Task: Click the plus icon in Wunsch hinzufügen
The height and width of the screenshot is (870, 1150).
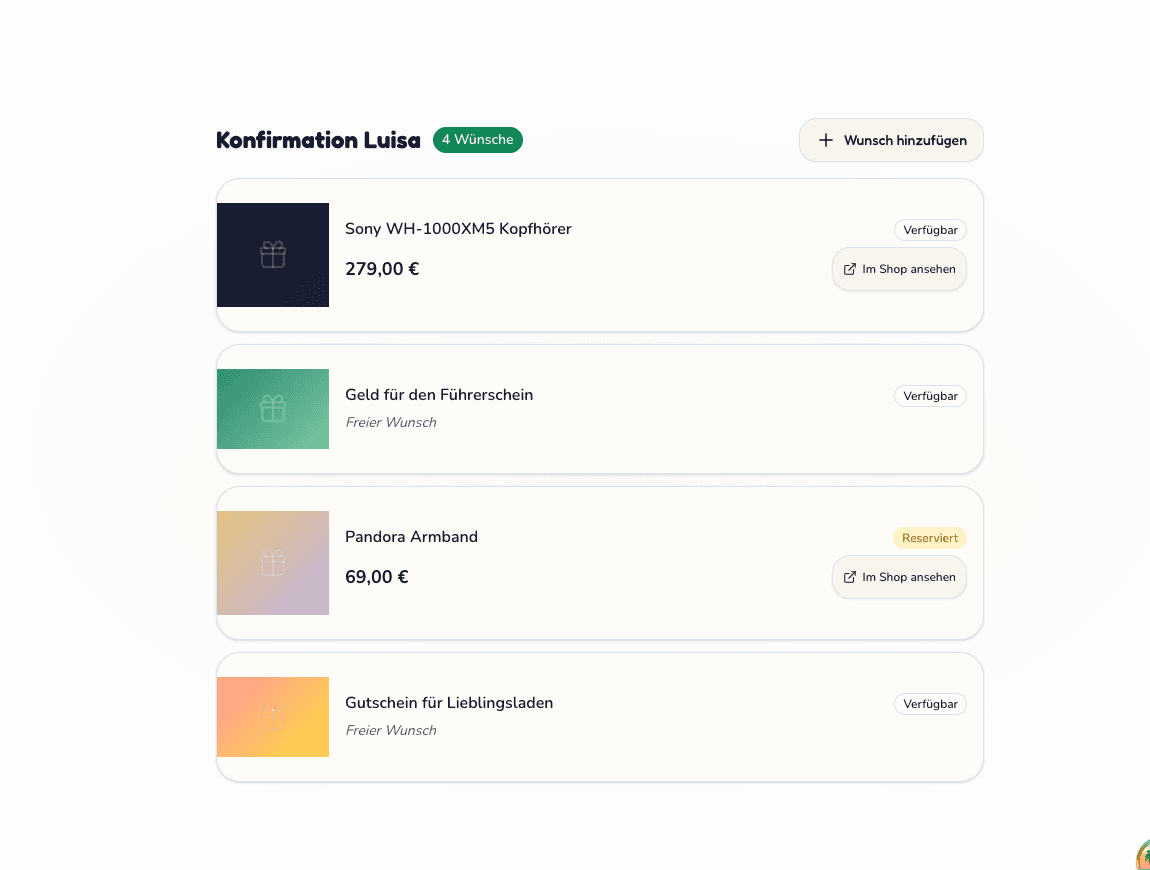Action: click(x=826, y=140)
